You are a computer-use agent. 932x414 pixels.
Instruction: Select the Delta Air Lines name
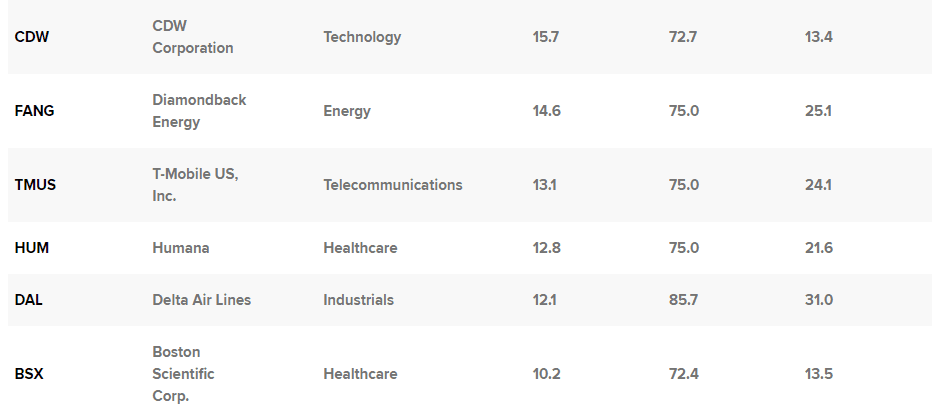pyautogui.click(x=202, y=300)
